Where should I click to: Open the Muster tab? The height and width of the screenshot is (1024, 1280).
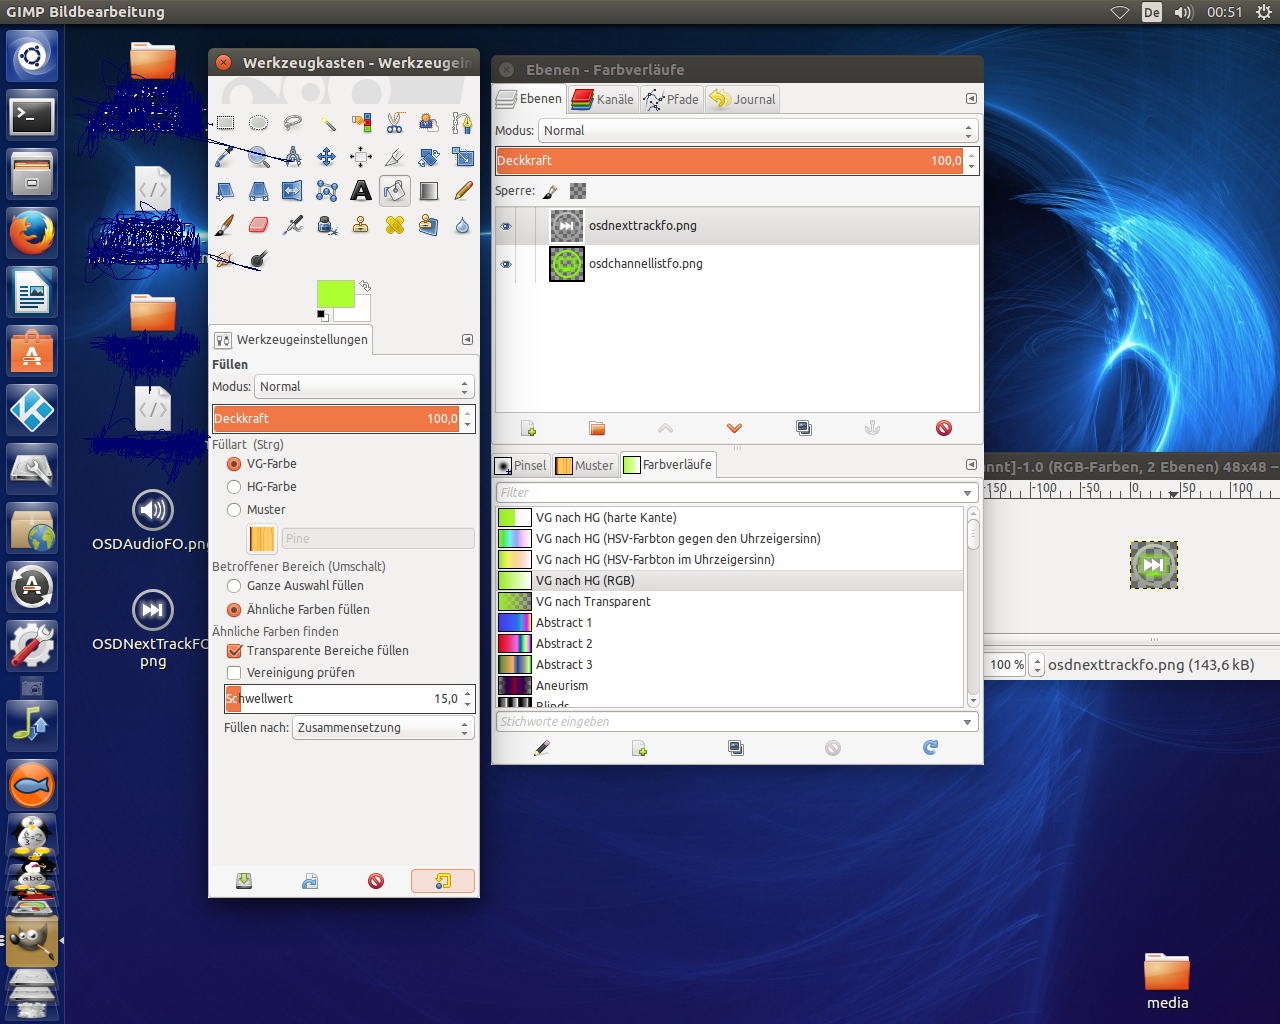pyautogui.click(x=585, y=465)
